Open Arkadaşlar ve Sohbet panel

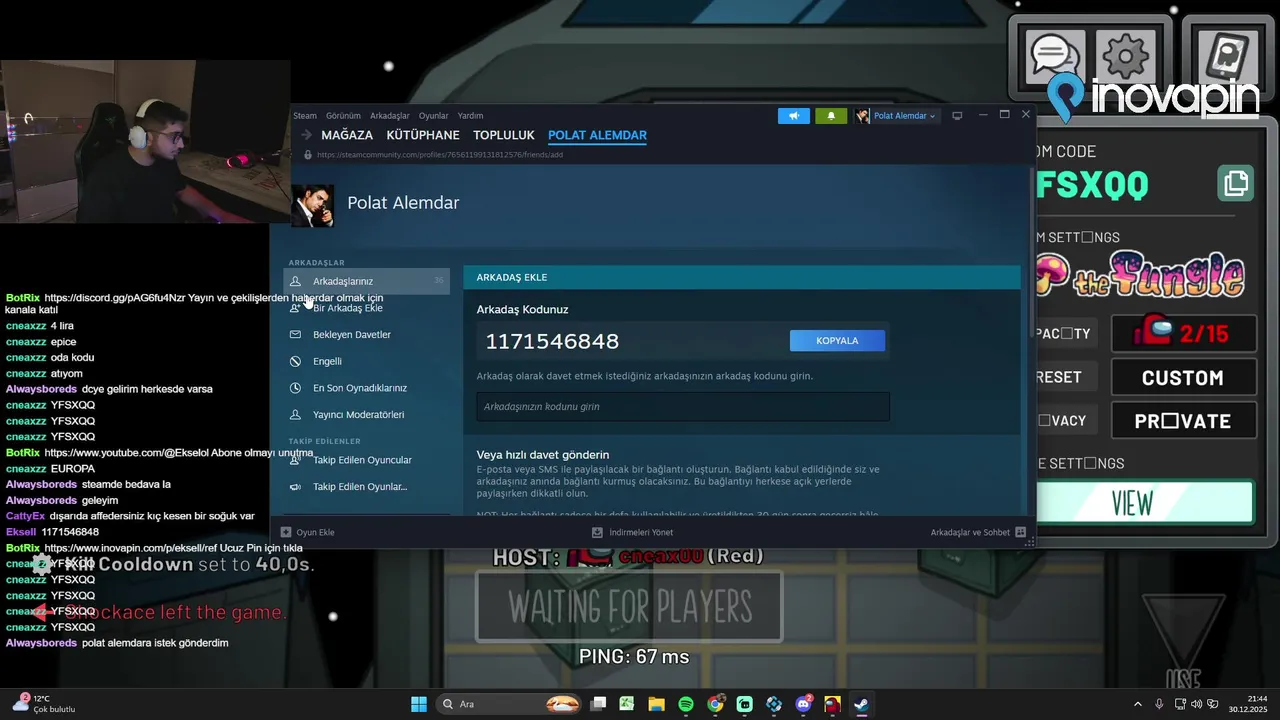pyautogui.click(x=978, y=532)
